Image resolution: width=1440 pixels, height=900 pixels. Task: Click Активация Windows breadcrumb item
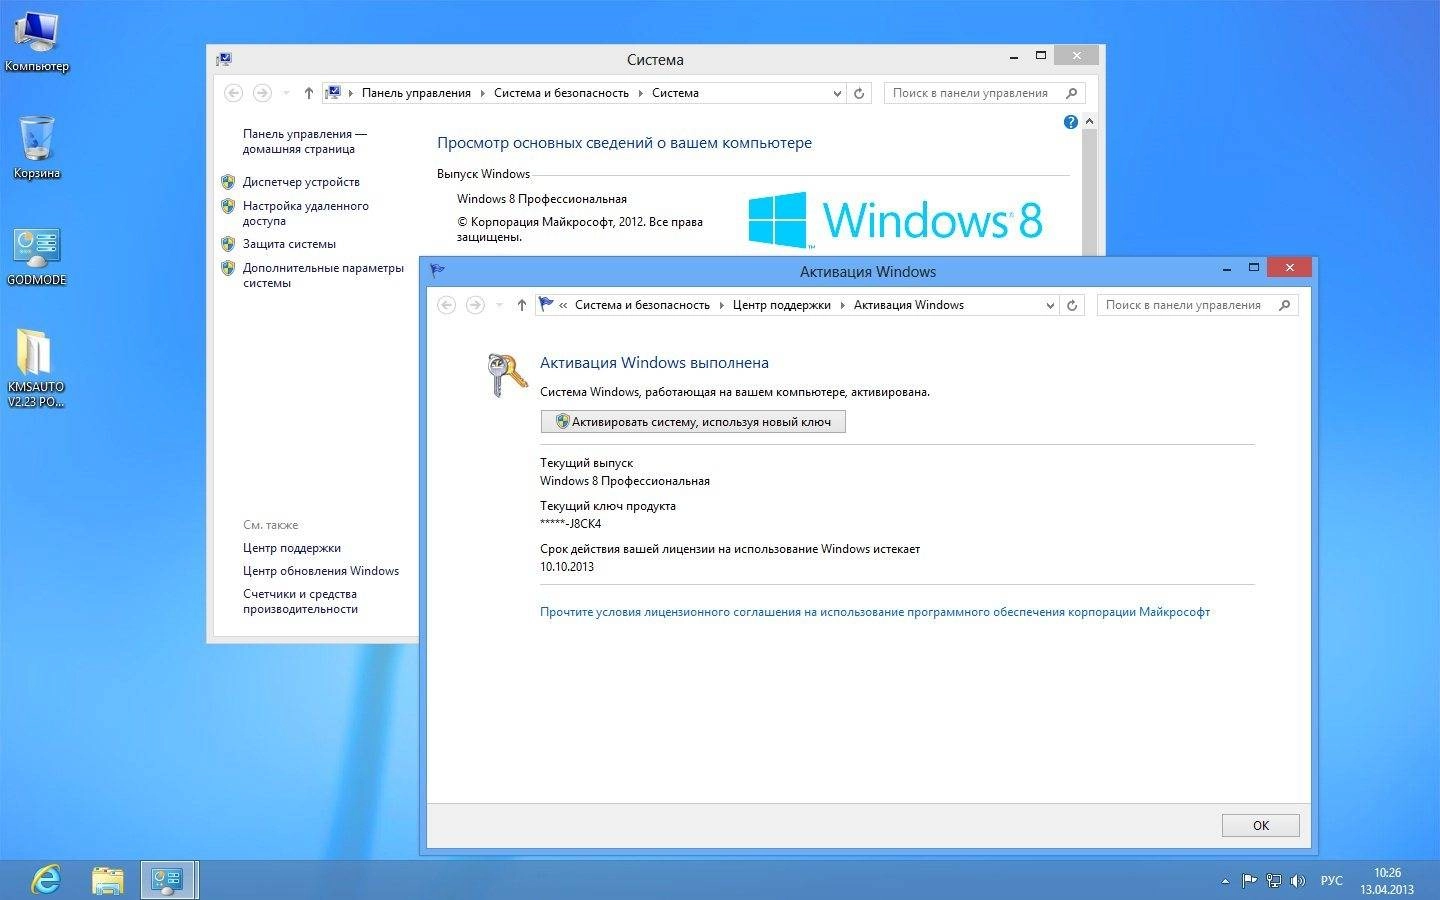[x=908, y=305]
